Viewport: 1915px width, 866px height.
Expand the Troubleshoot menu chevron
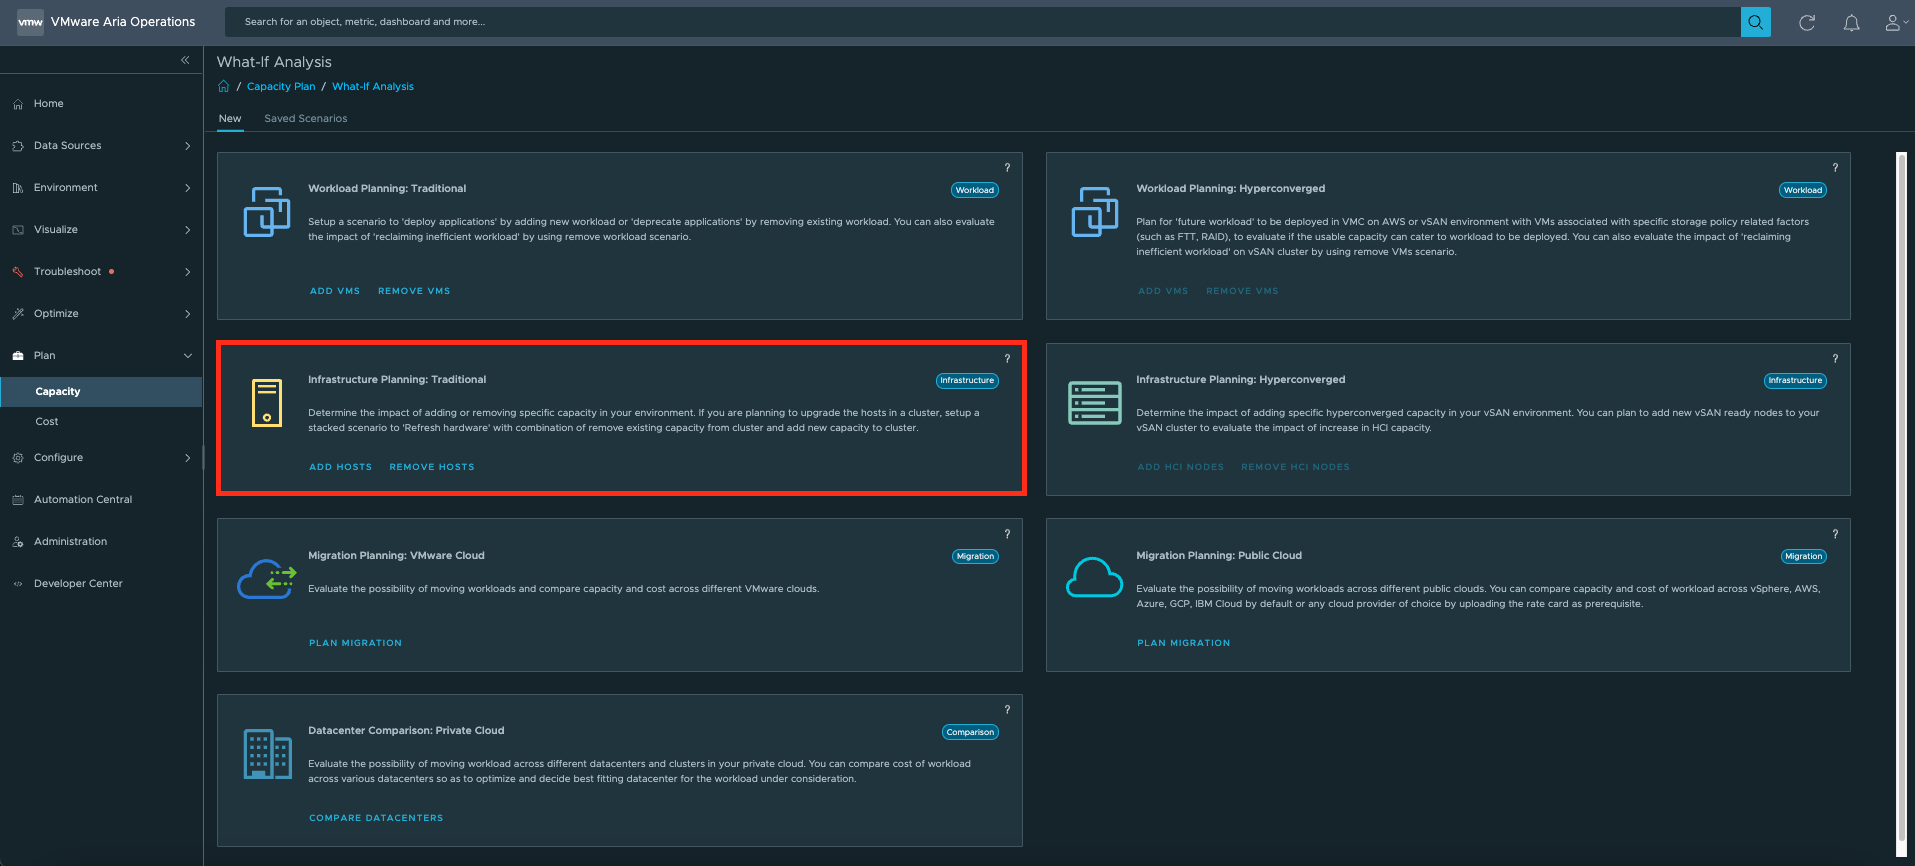tap(187, 272)
